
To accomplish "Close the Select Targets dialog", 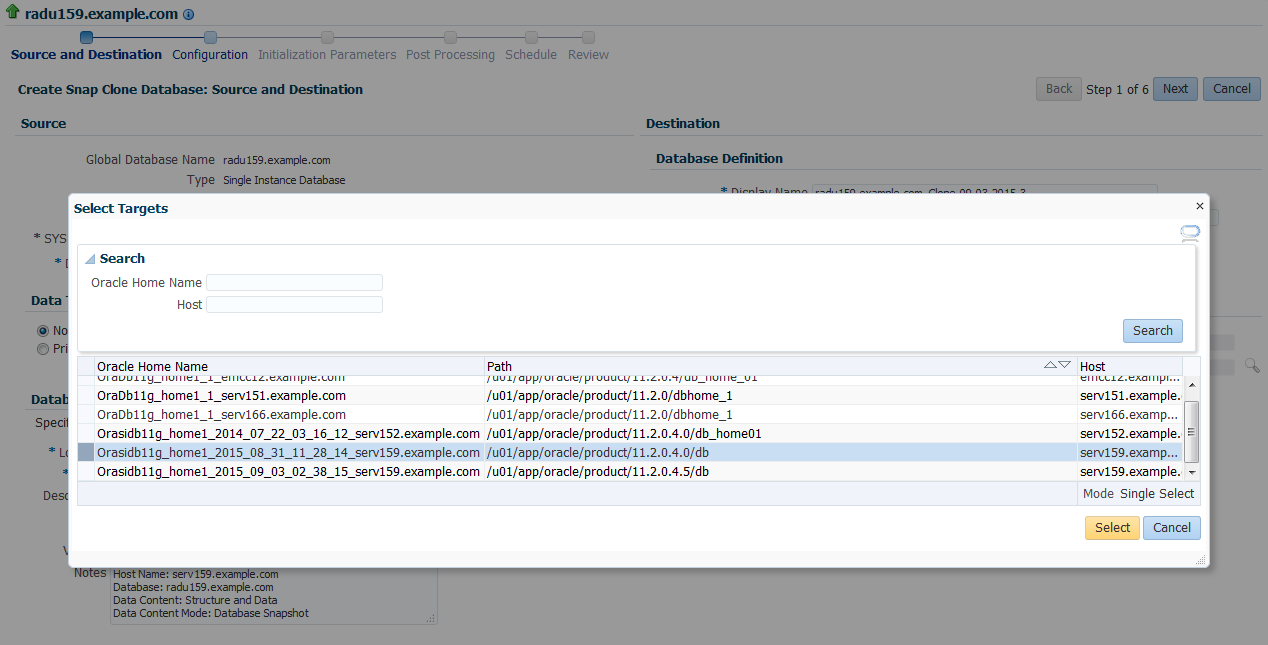I will [x=1200, y=206].
